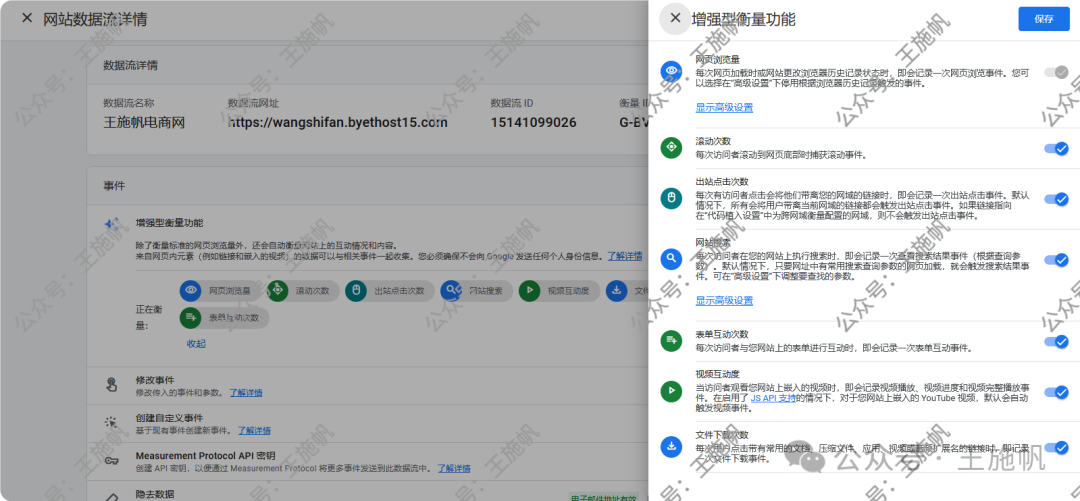1080x501 pixels.
Task: Click the 视频互动度 chip in 正在衡量
Action: (x=559, y=291)
